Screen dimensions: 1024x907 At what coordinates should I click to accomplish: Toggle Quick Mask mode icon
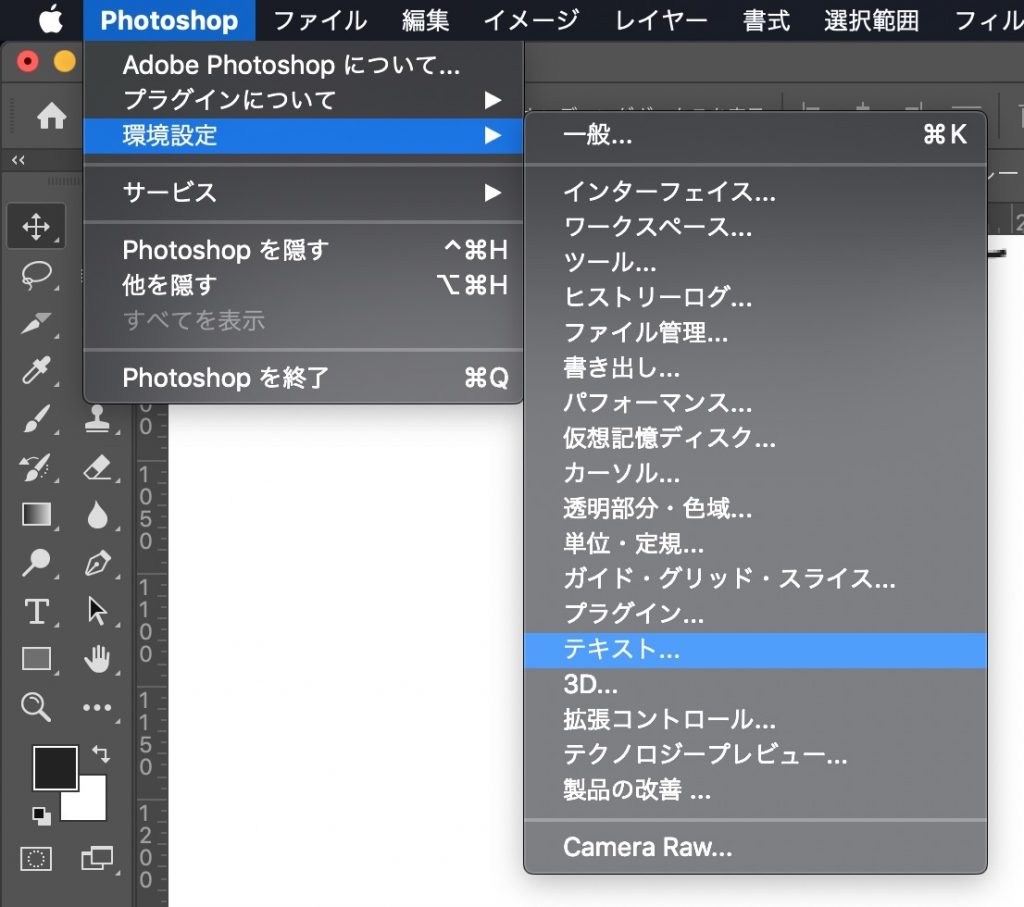pos(36,859)
